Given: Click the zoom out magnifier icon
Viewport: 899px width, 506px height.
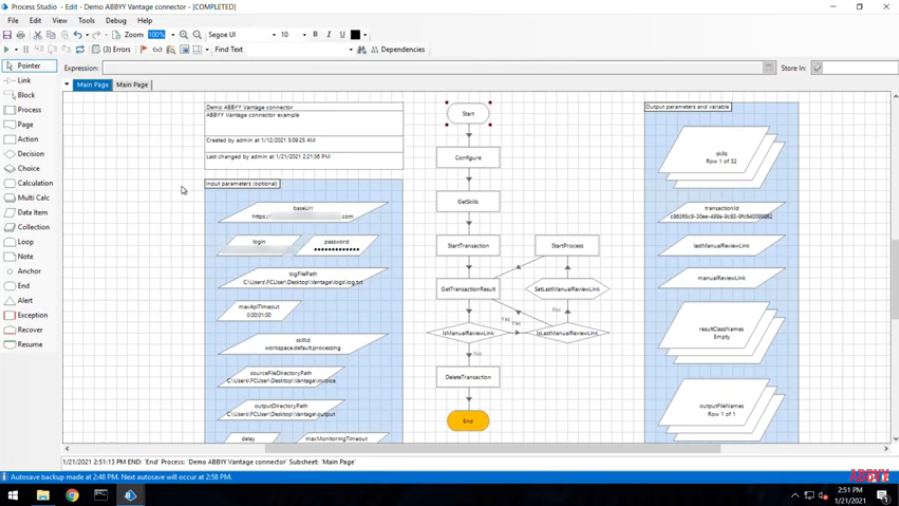Looking at the screenshot, I should click(197, 35).
